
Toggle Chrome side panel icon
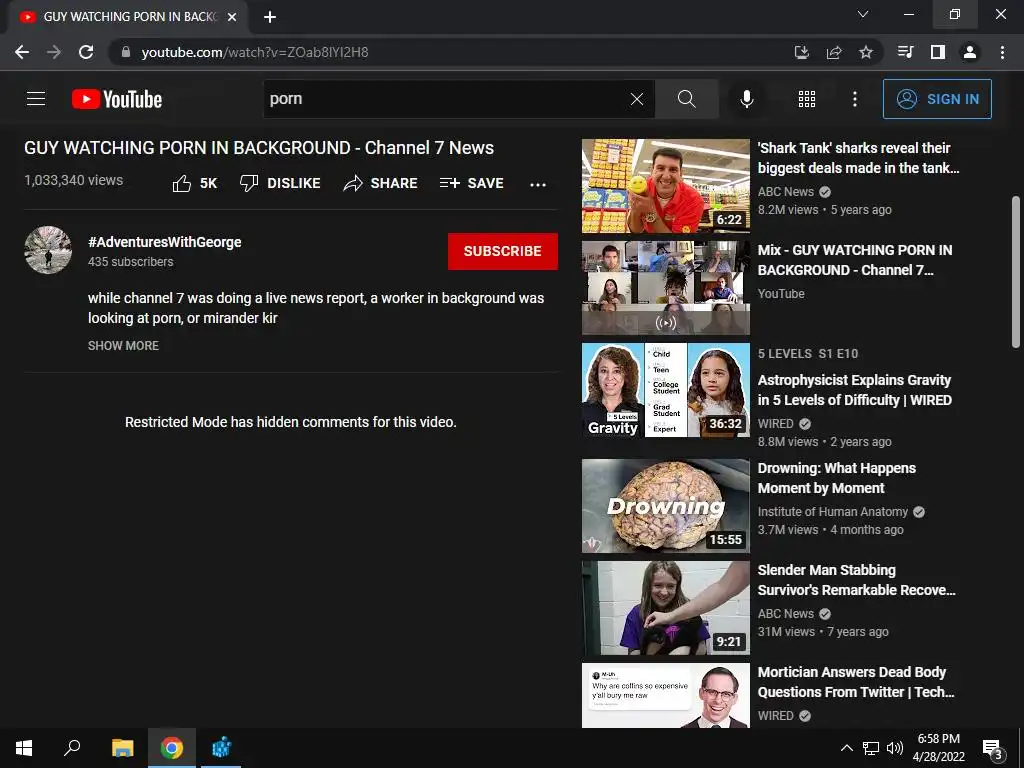coord(938,52)
